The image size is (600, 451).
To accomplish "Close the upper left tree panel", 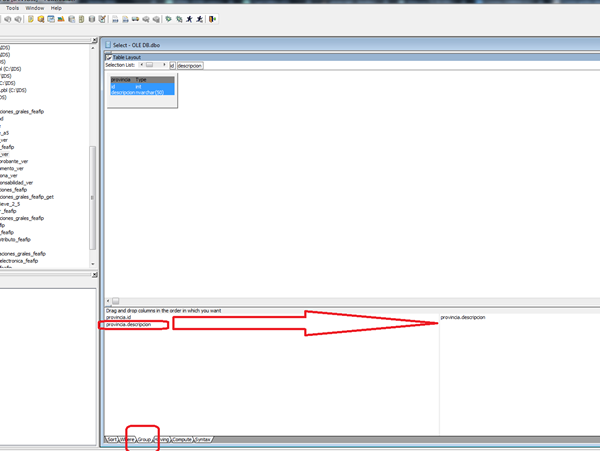I will point(95,40).
